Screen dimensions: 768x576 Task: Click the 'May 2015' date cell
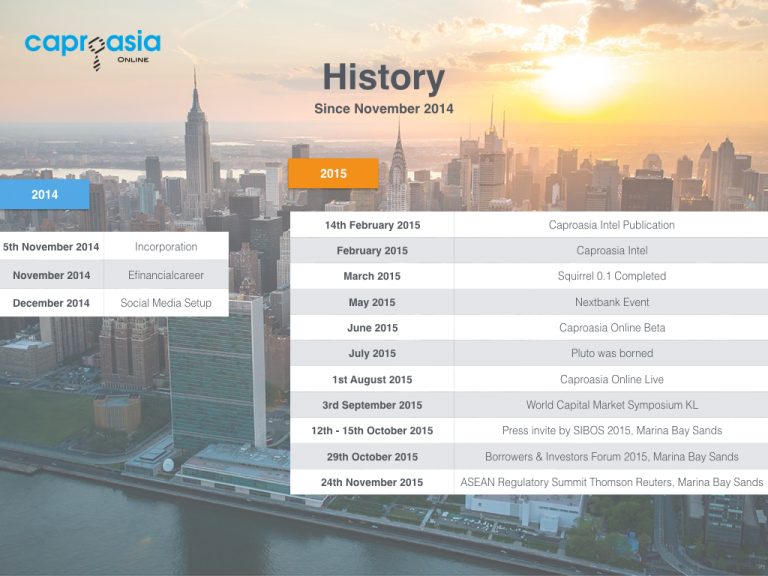pyautogui.click(x=372, y=302)
